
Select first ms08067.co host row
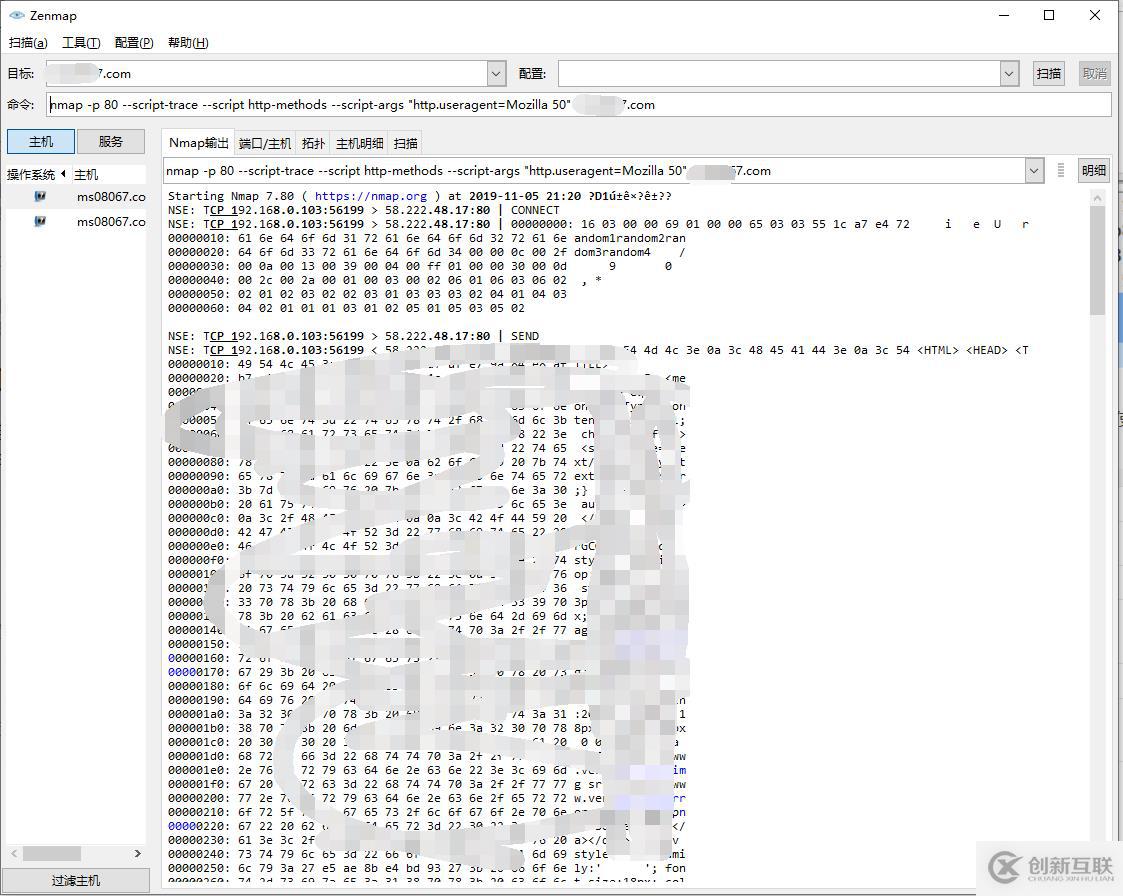[76, 196]
